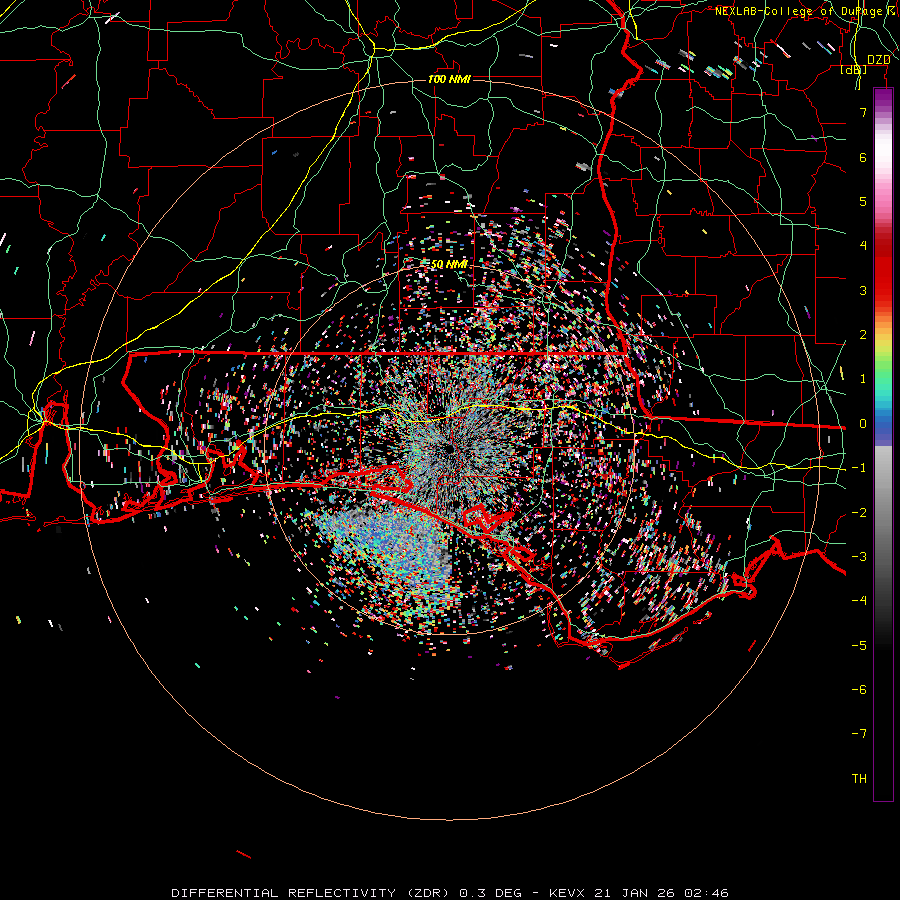Click the "6" value on the dB scale
The height and width of the screenshot is (900, 900).
(x=863, y=157)
